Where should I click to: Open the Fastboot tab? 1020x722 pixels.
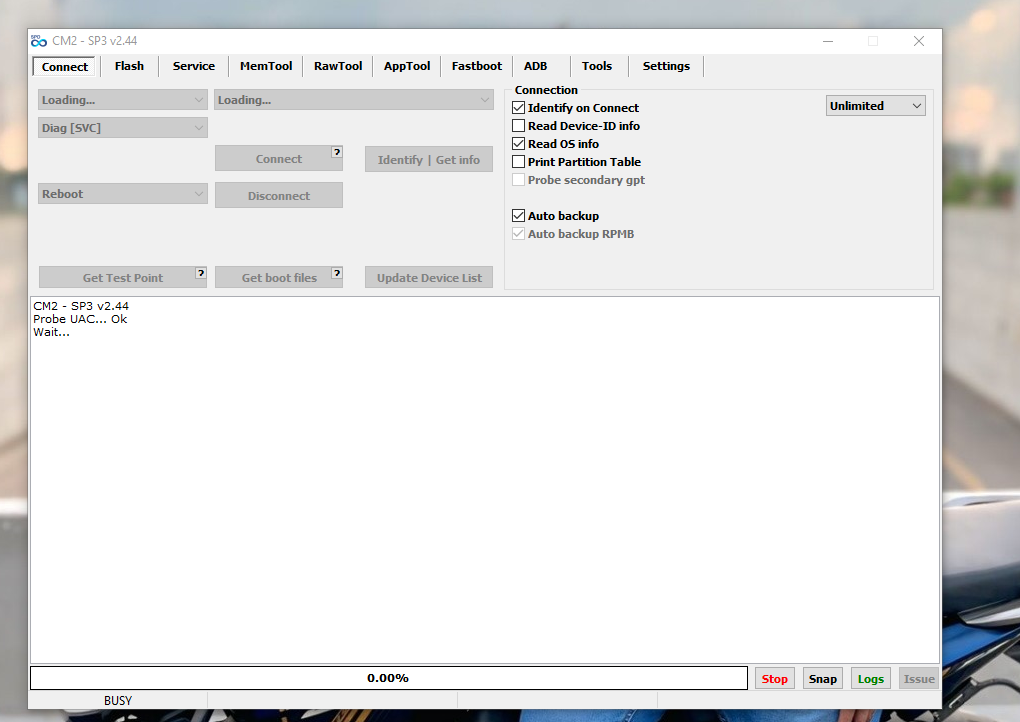pos(476,66)
